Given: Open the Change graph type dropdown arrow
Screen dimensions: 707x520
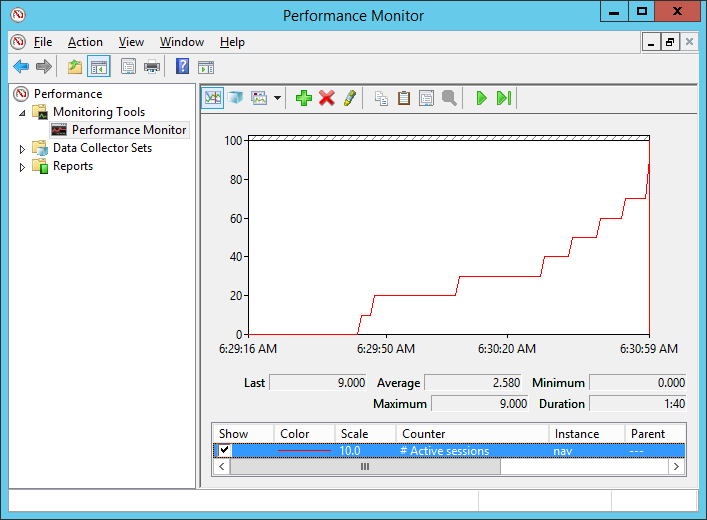Looking at the screenshot, I should pos(277,98).
